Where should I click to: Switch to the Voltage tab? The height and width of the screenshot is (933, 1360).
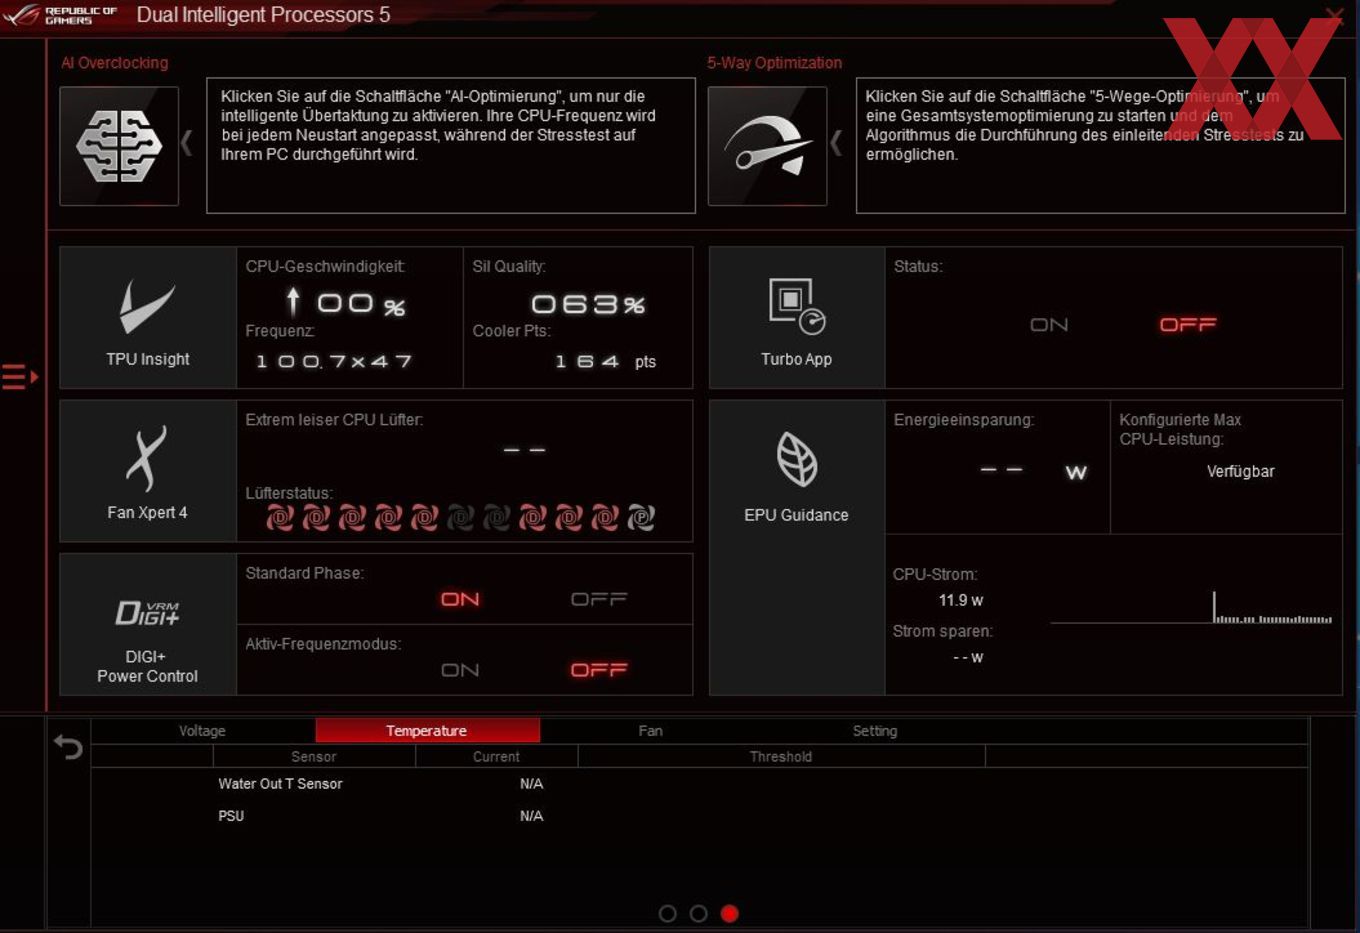202,731
